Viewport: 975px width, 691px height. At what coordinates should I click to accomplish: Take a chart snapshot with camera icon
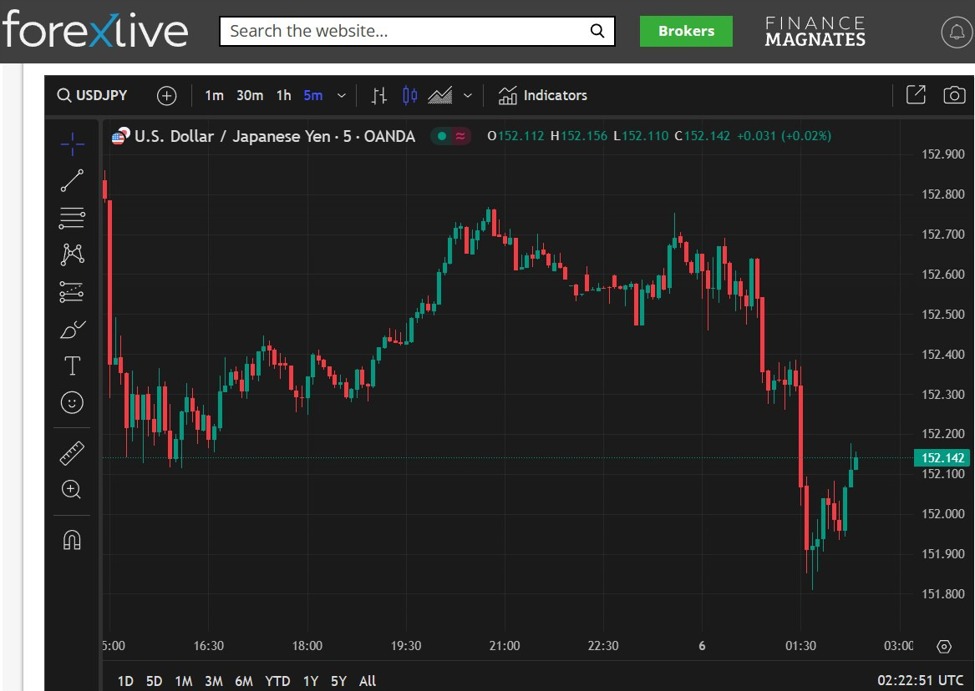click(x=954, y=95)
